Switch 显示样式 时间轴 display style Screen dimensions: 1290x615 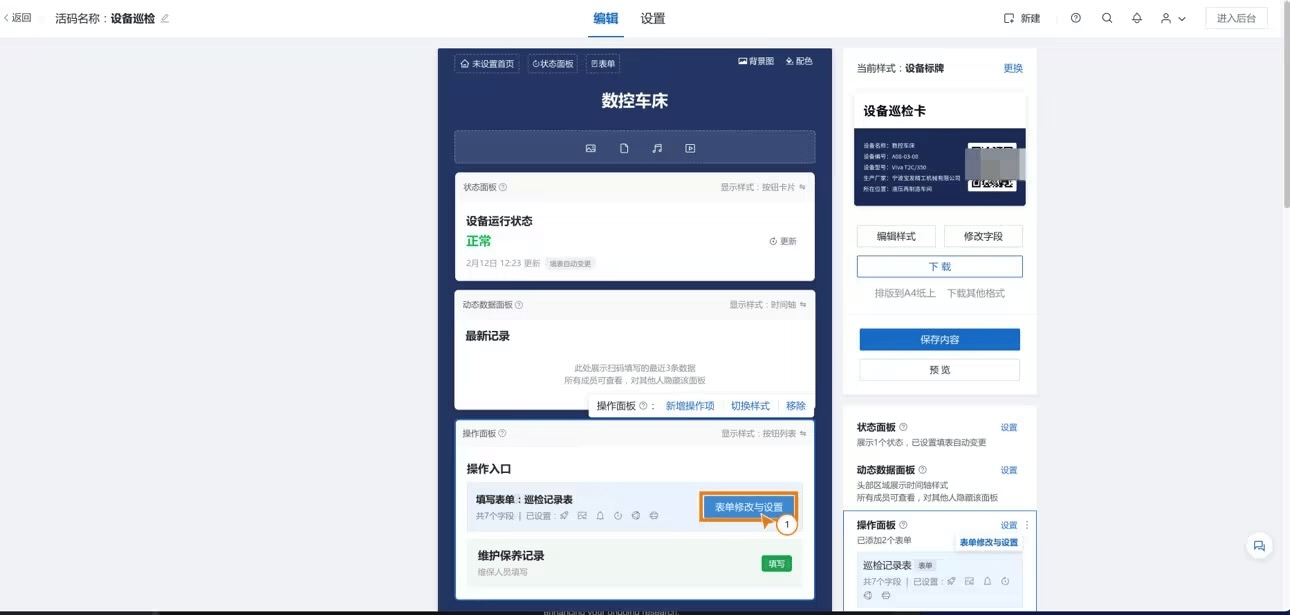click(x=768, y=305)
